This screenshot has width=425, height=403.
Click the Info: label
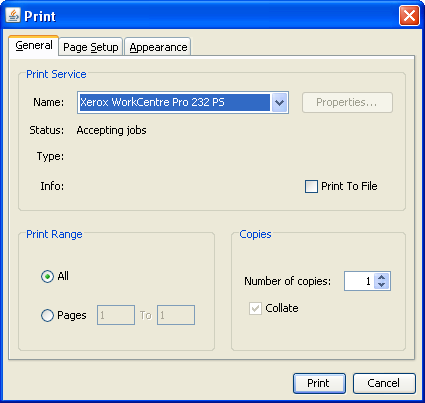point(52,186)
